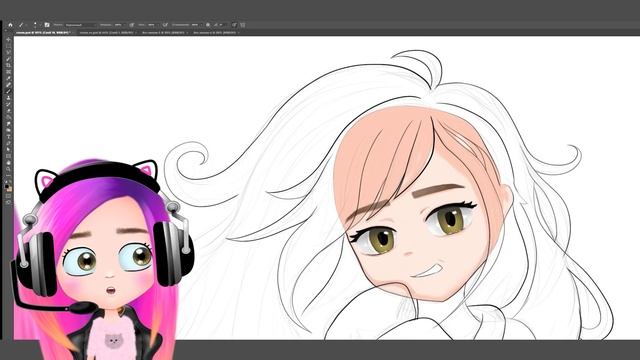Switch to the first active document tab

click(x=43, y=32)
